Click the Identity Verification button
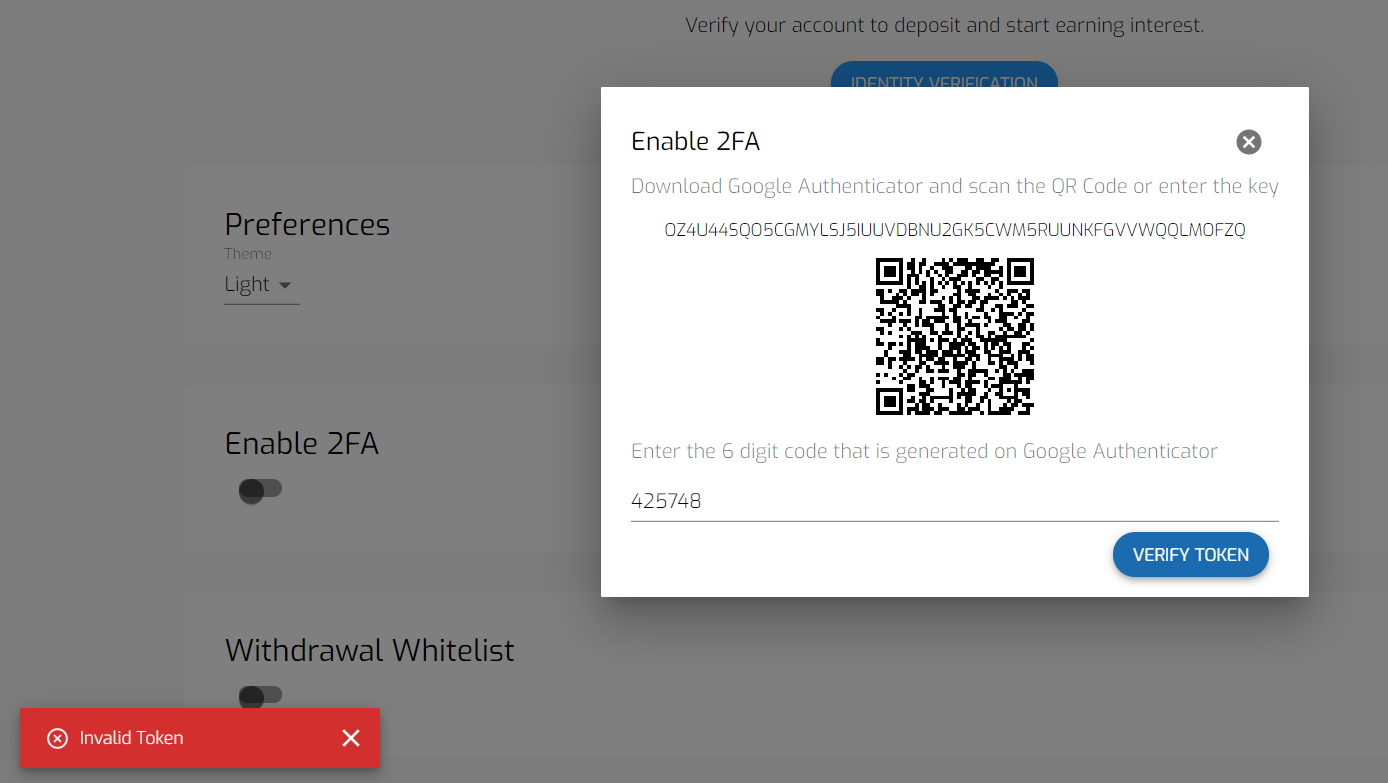This screenshot has width=1388, height=783. pos(944,76)
